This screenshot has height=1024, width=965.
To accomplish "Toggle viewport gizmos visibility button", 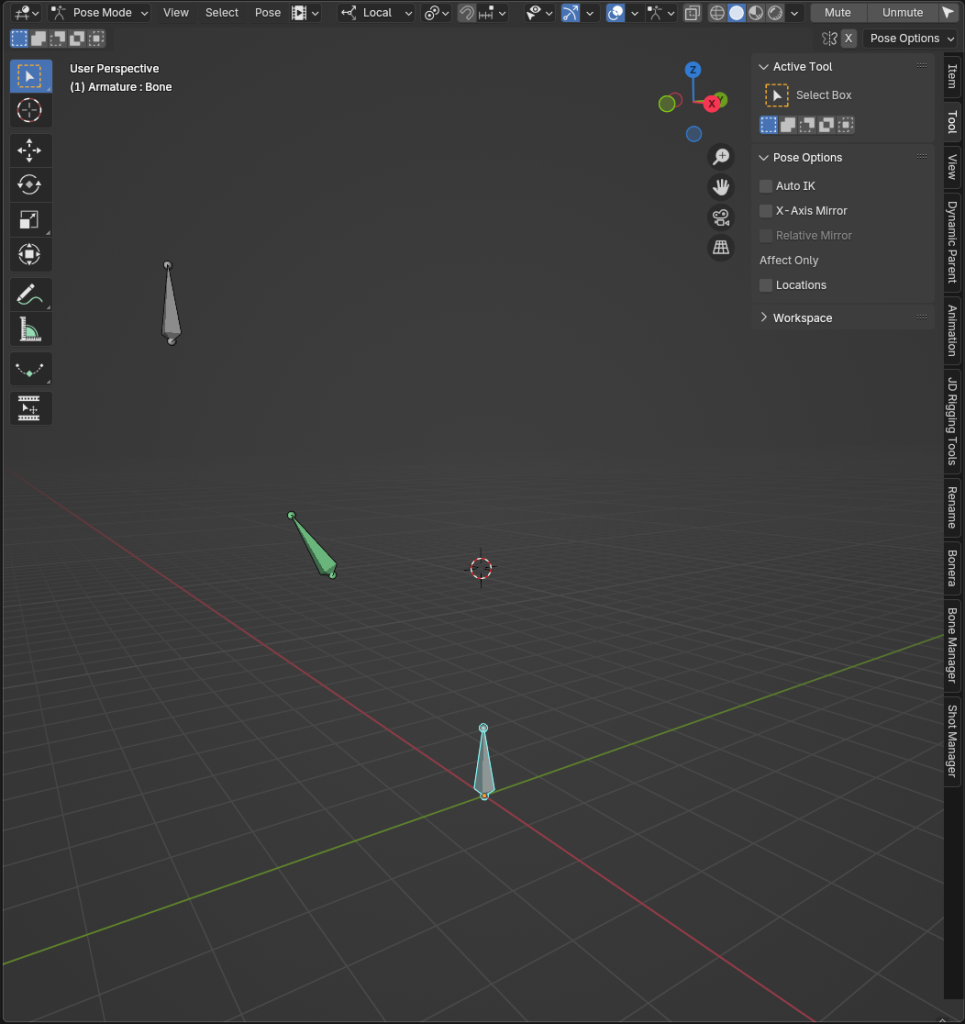I will coord(570,12).
